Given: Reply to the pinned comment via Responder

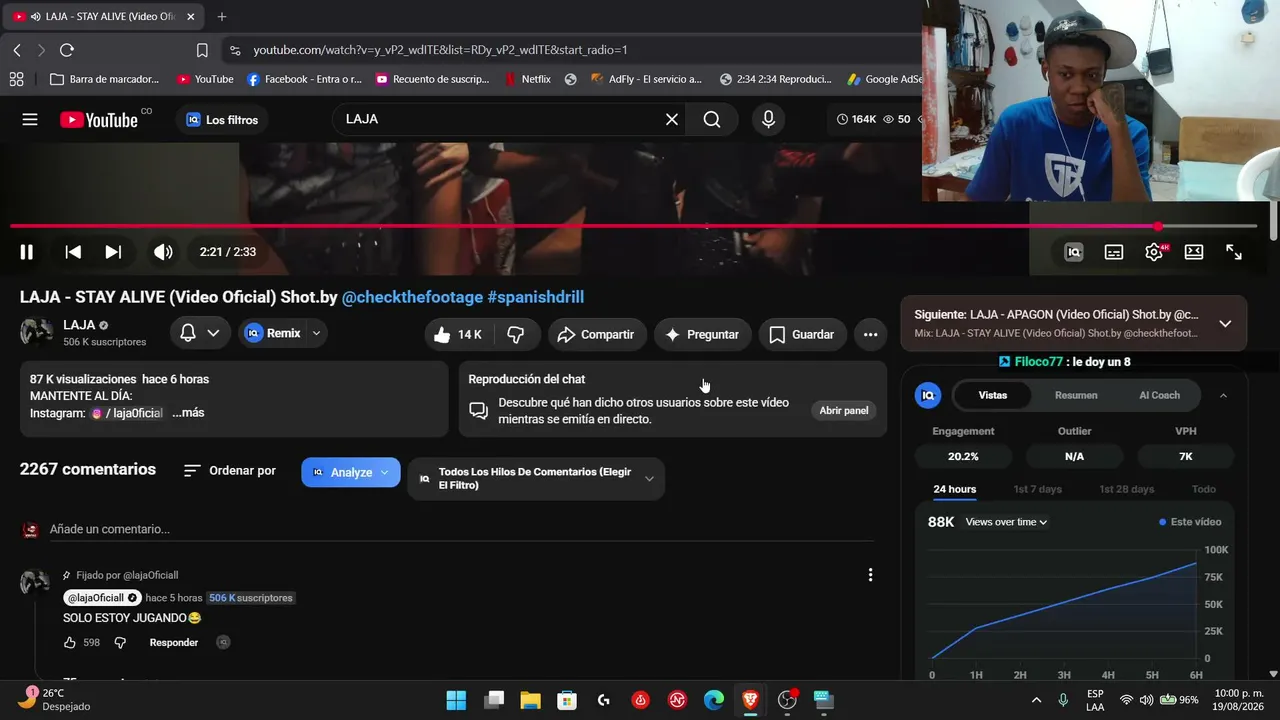Looking at the screenshot, I should coord(174,643).
